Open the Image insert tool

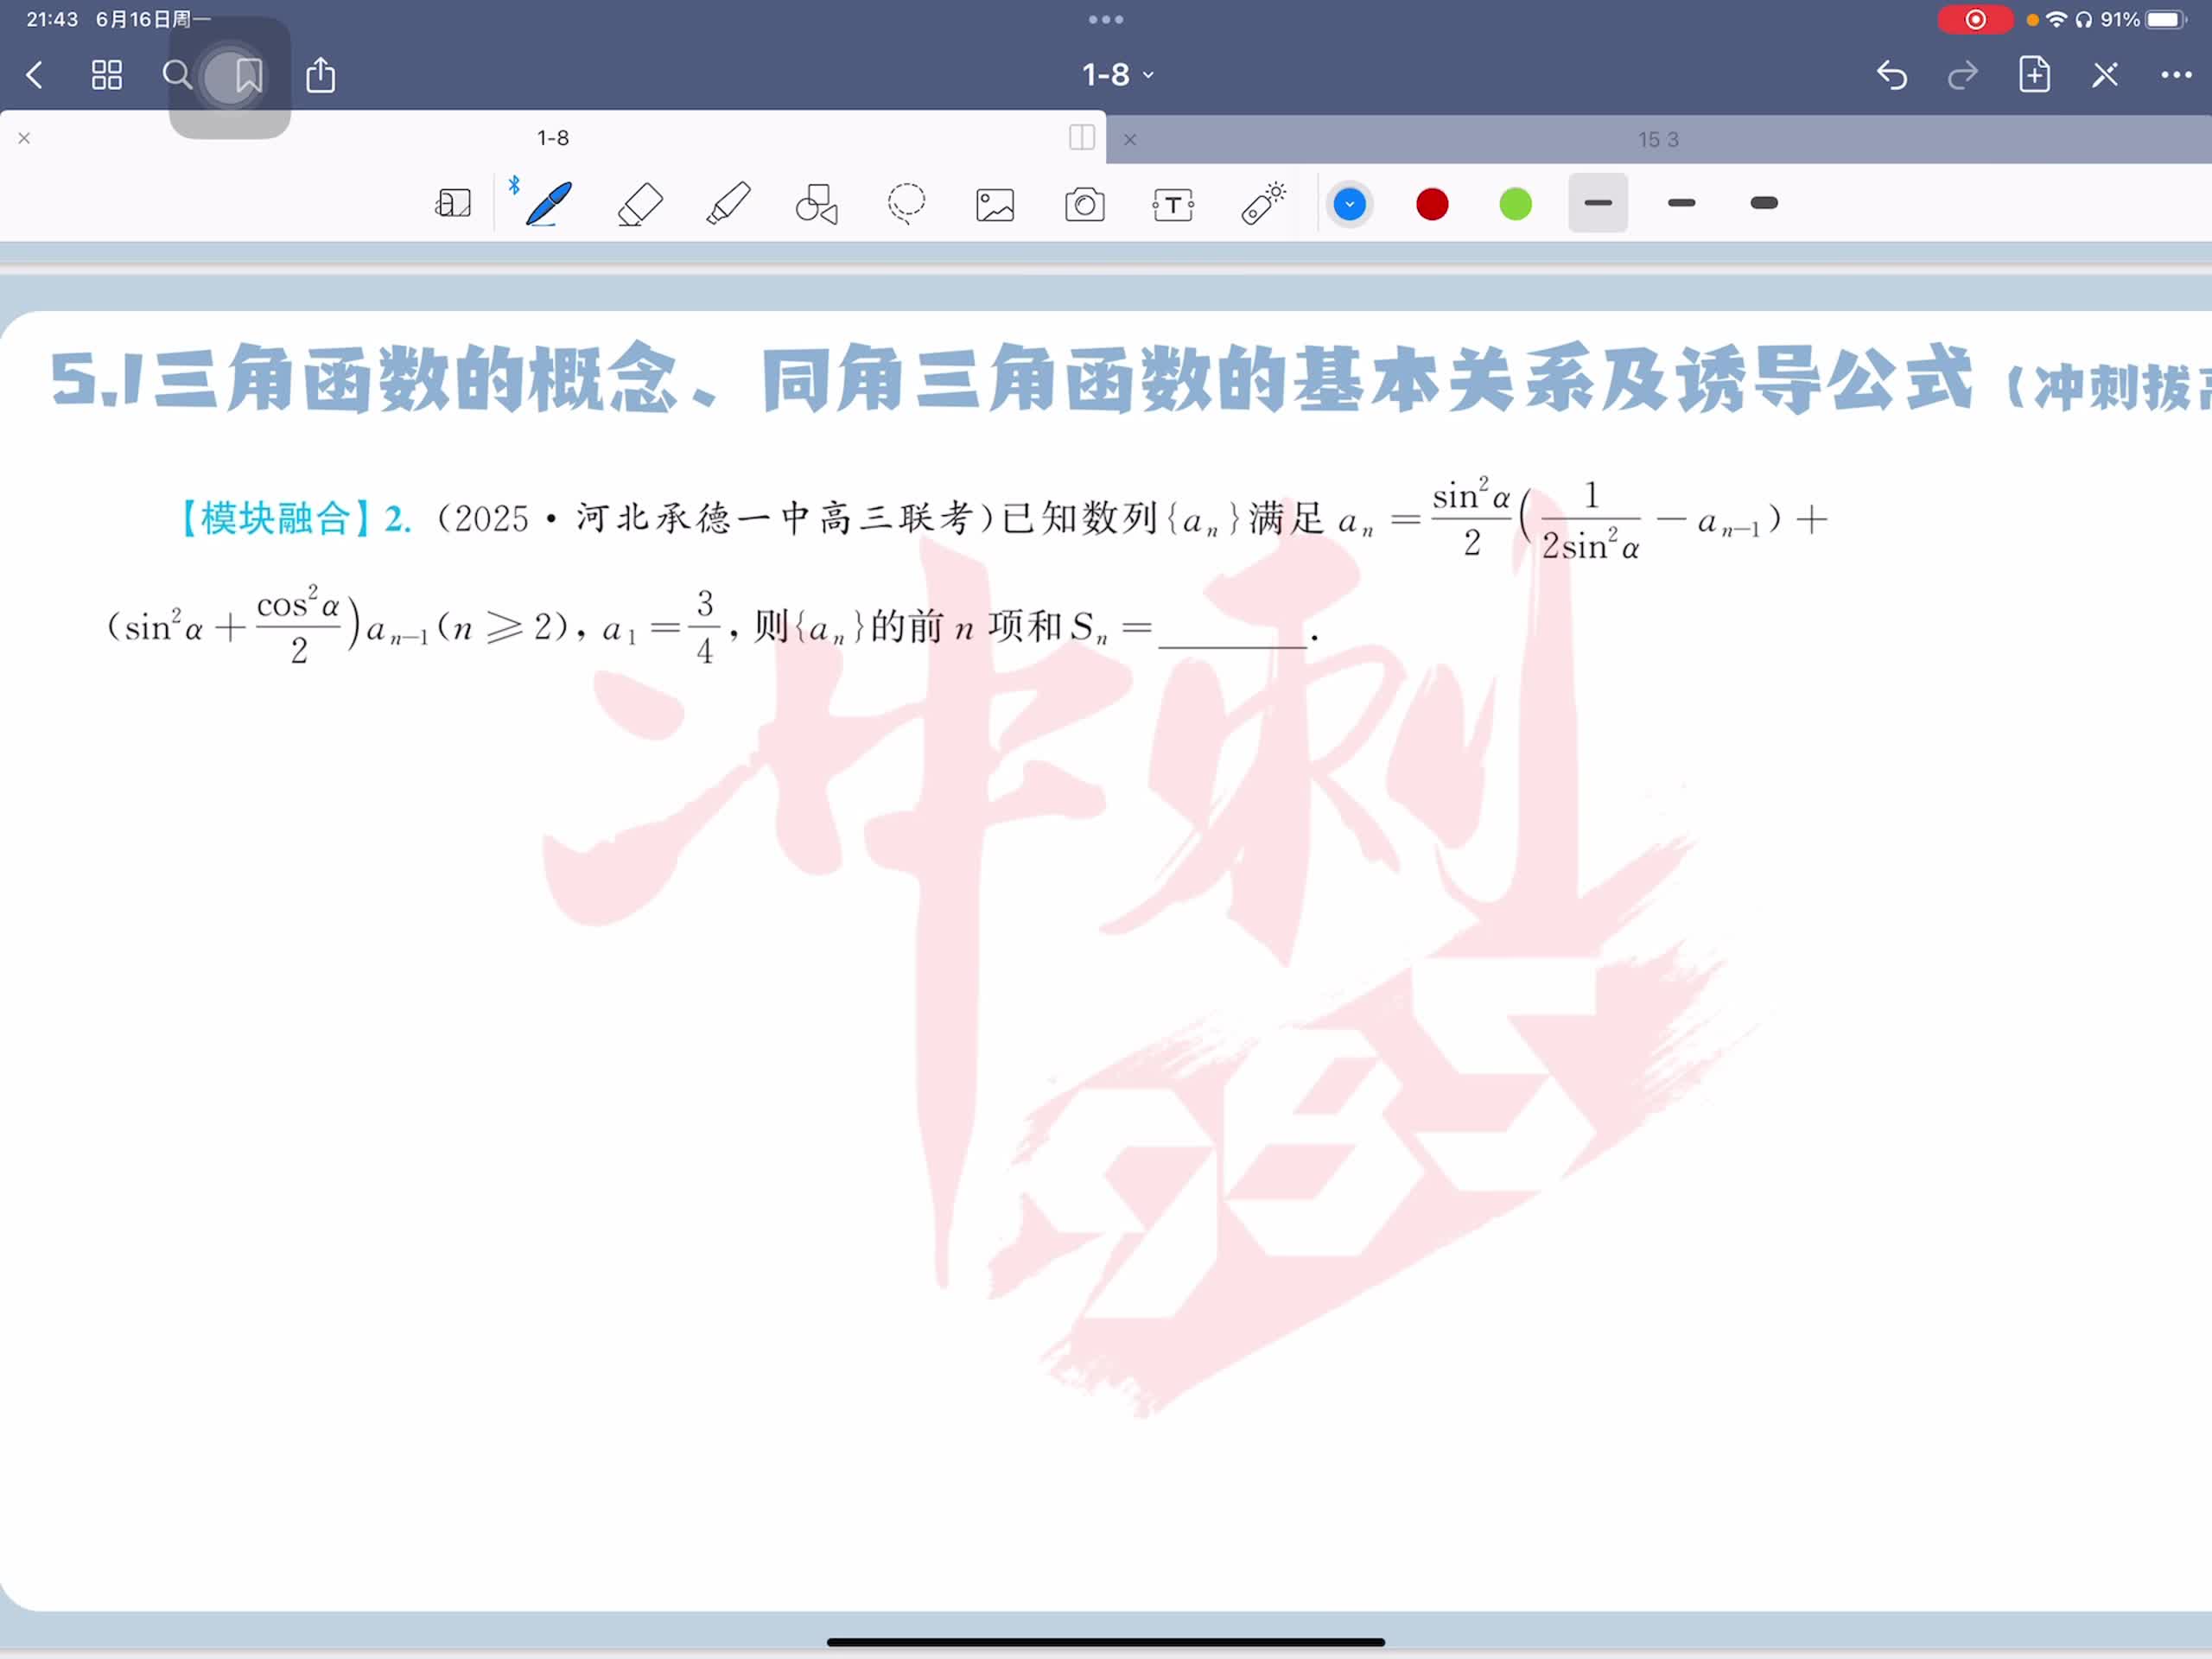(995, 205)
